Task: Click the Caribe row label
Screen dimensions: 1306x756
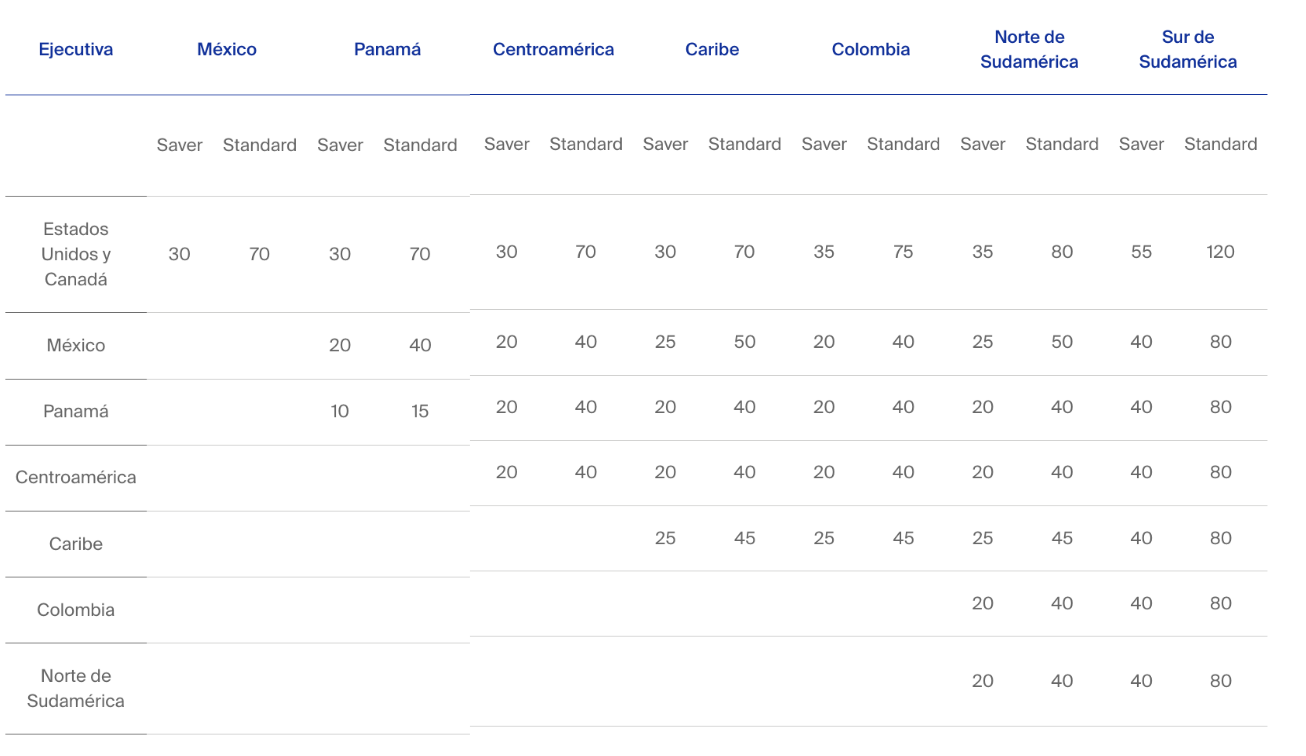Action: click(76, 544)
